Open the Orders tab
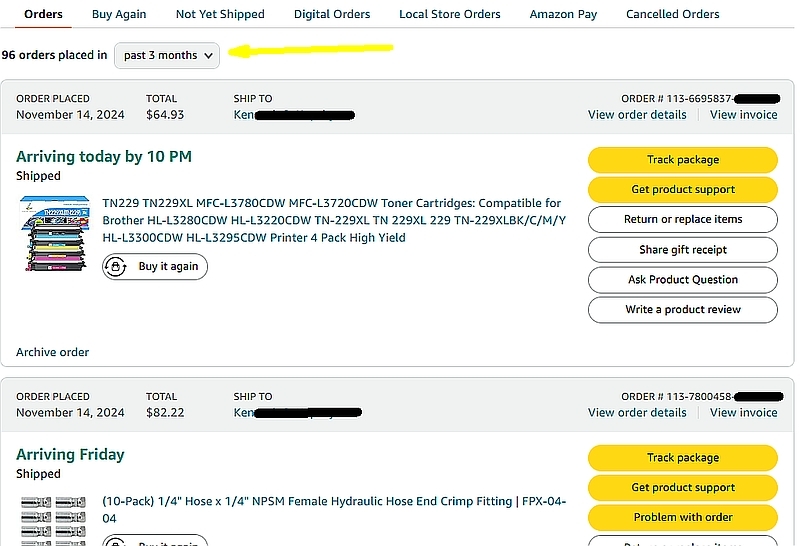 pos(43,14)
